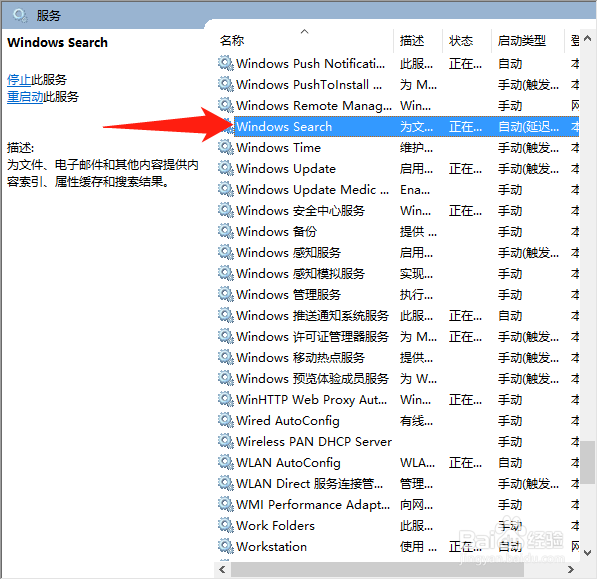
Task: Select the Windows 推送通知系统服务 service name
Action: pos(312,315)
